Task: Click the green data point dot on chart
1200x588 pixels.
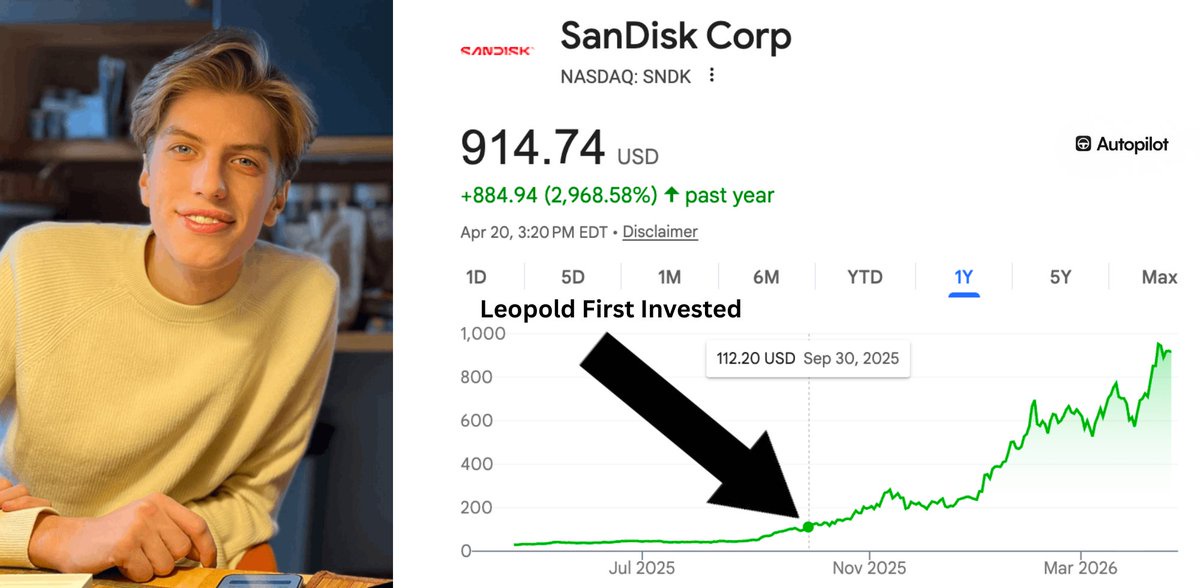Action: pos(808,526)
